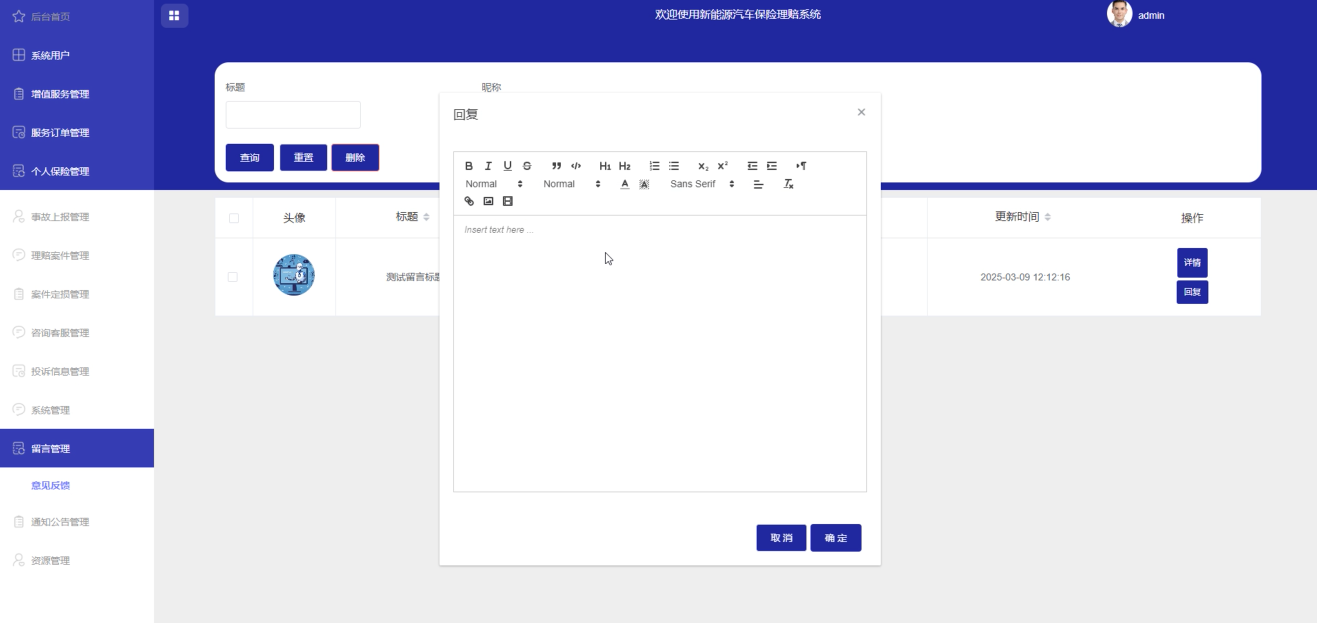Apply strikethrough formatting
The height and width of the screenshot is (623, 1317).
point(527,166)
